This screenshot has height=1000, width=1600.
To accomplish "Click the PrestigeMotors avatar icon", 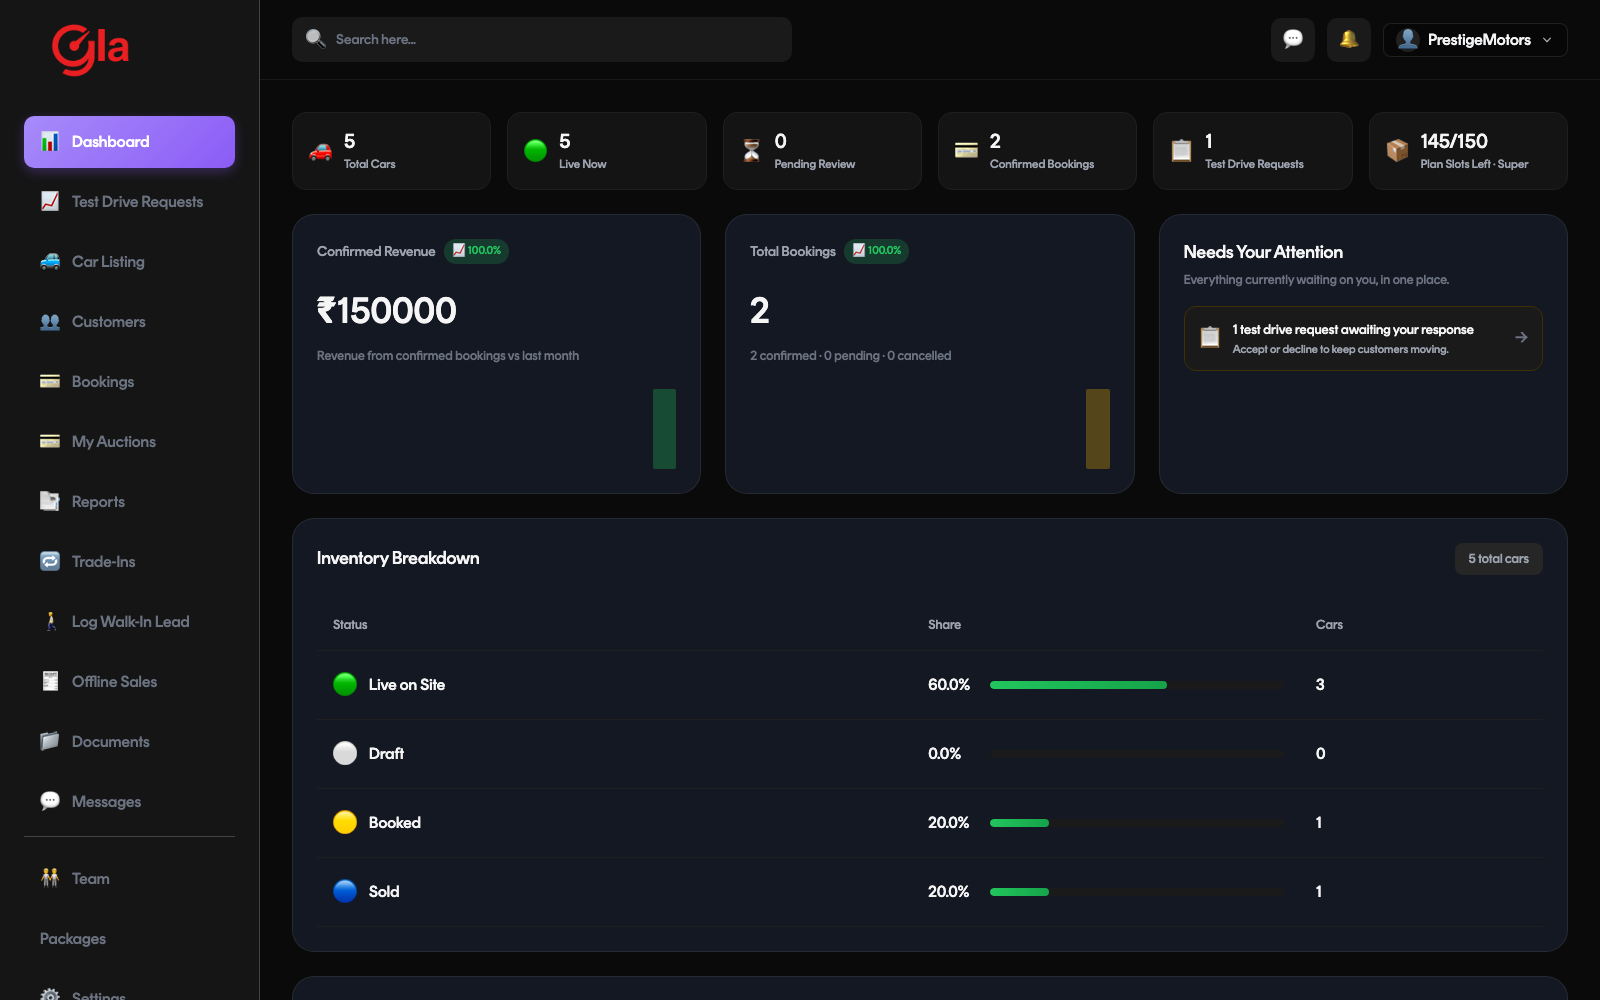I will [x=1408, y=40].
